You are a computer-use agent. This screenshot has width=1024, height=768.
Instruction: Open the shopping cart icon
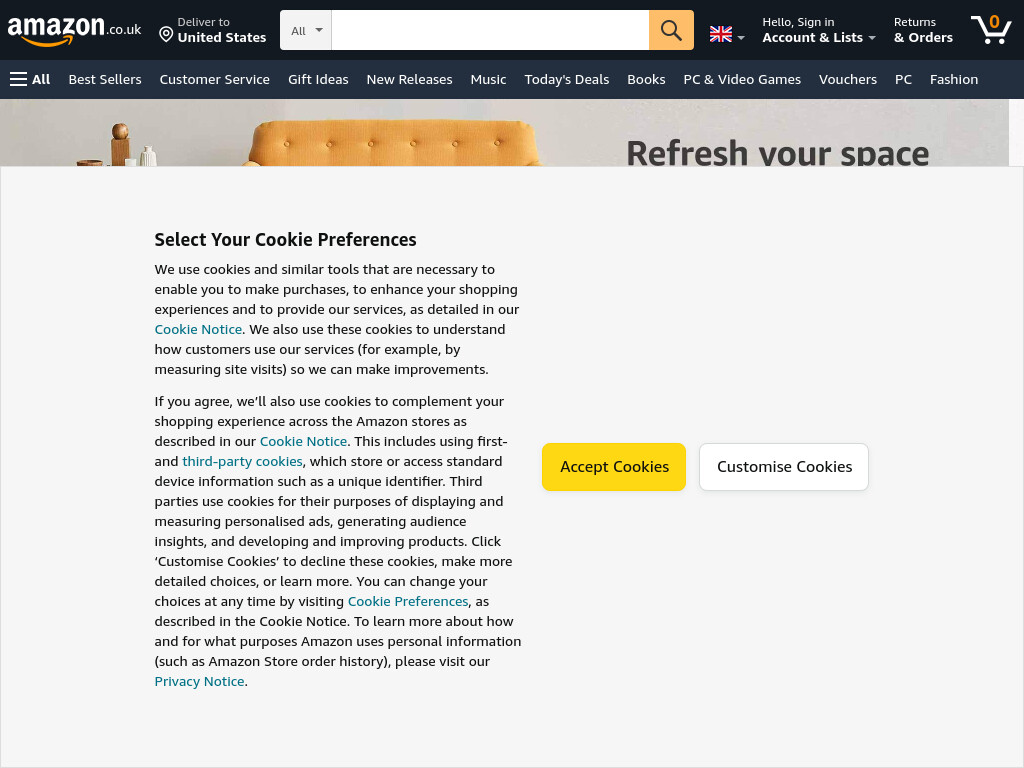pyautogui.click(x=991, y=30)
